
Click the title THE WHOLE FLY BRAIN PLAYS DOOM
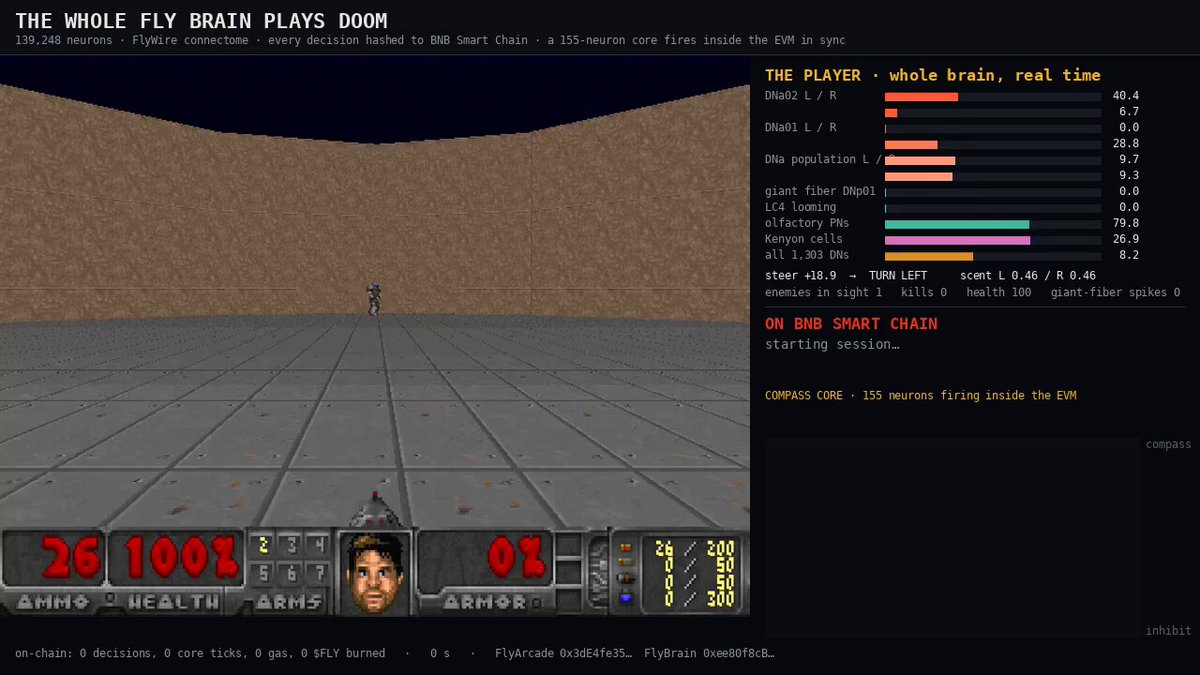coord(201,21)
